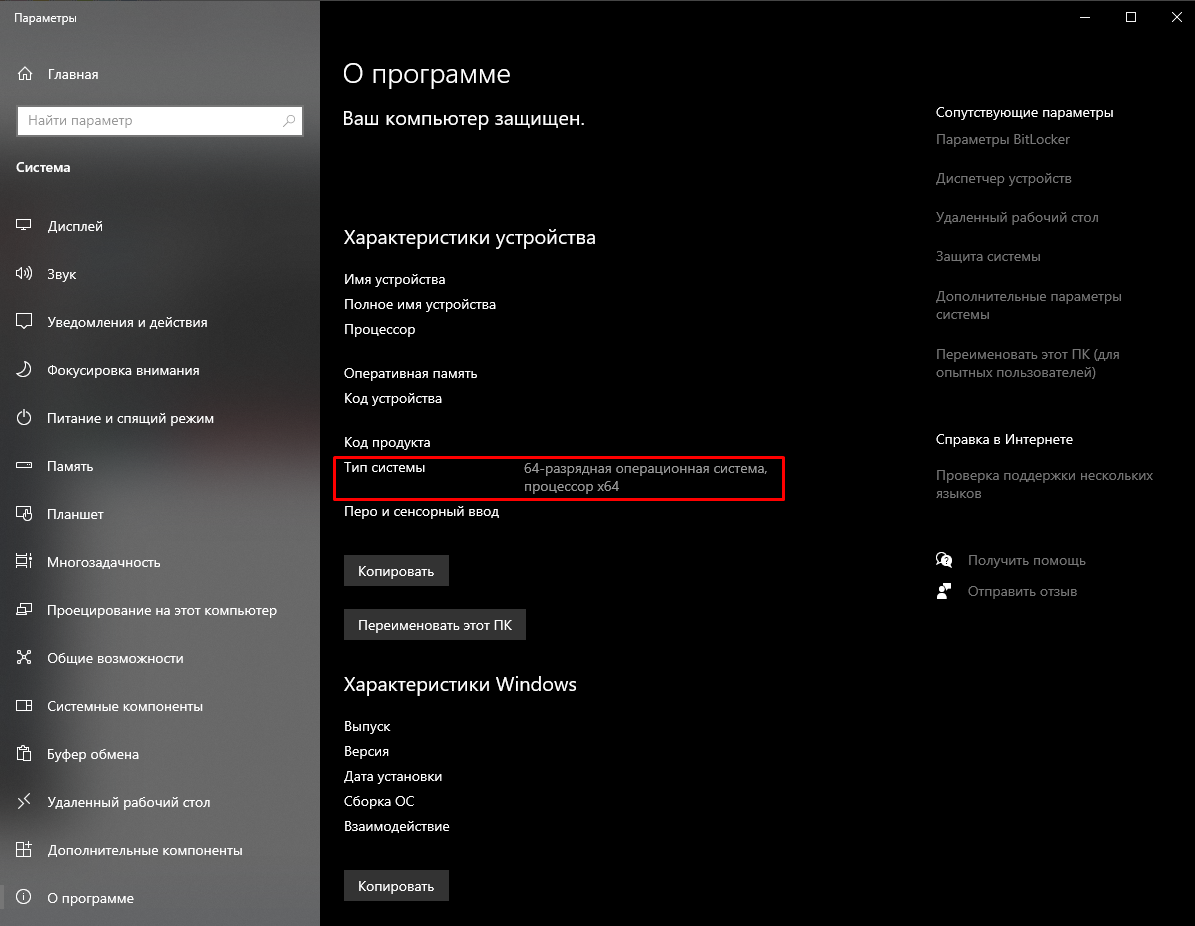The width and height of the screenshot is (1195, 926).
Task: Switch to the Многозадачность section
Action: click(x=103, y=562)
